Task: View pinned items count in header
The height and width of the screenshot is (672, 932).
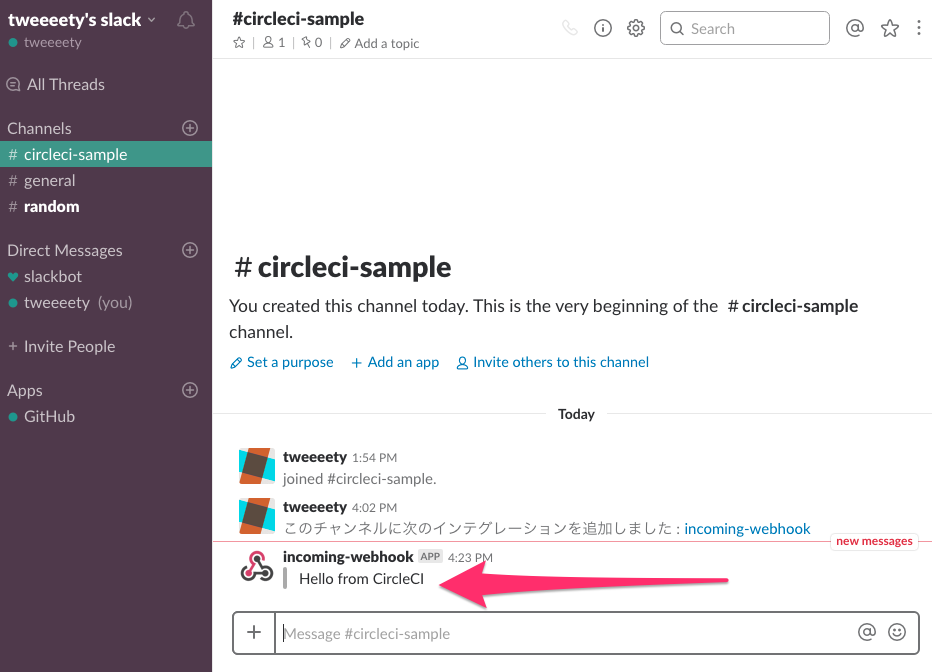Action: [x=311, y=43]
